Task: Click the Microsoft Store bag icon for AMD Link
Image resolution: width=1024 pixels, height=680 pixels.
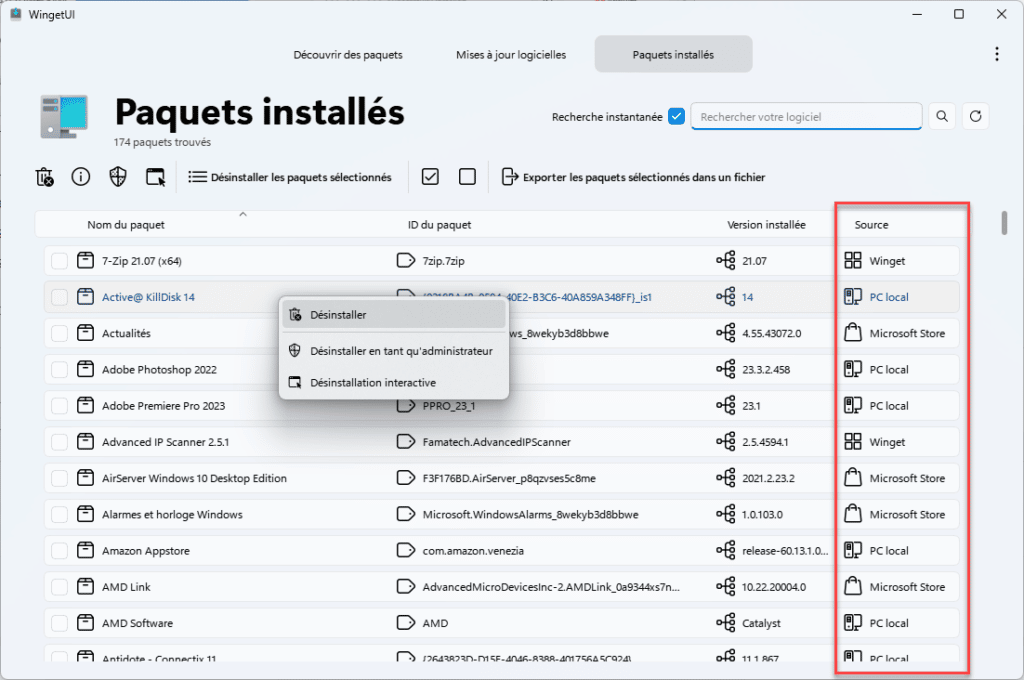Action: click(853, 587)
